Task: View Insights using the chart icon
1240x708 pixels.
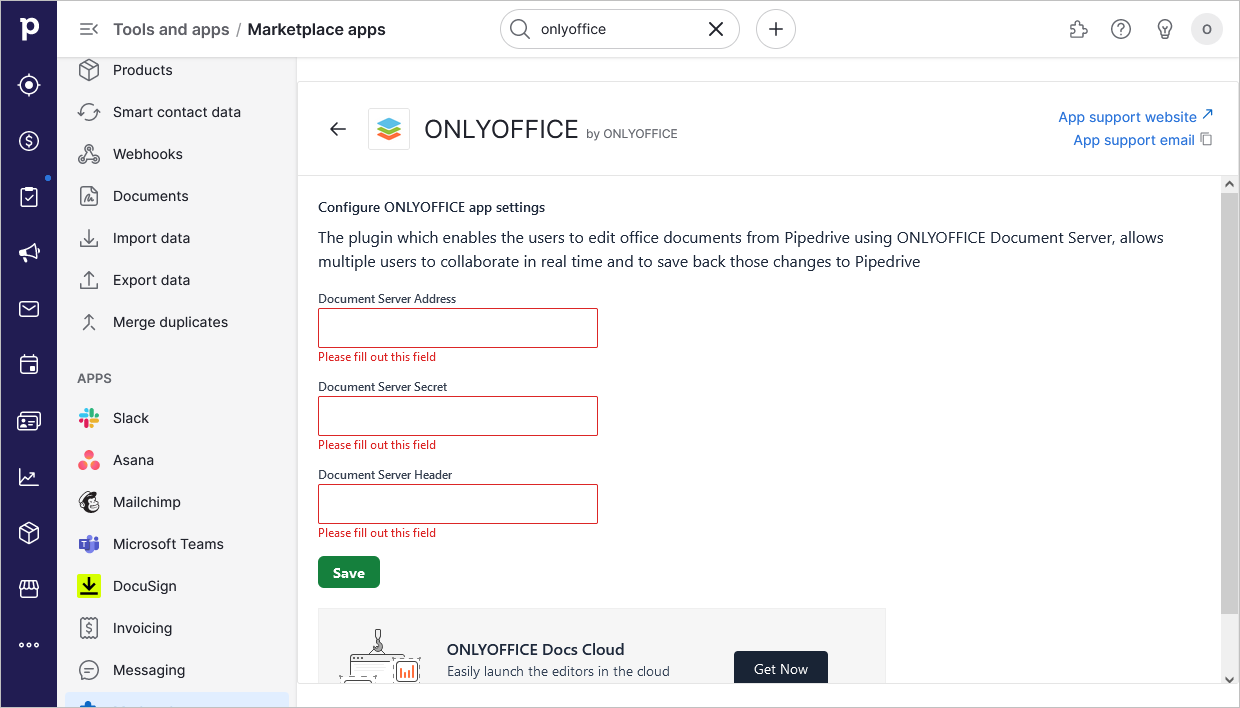Action: tap(29, 477)
